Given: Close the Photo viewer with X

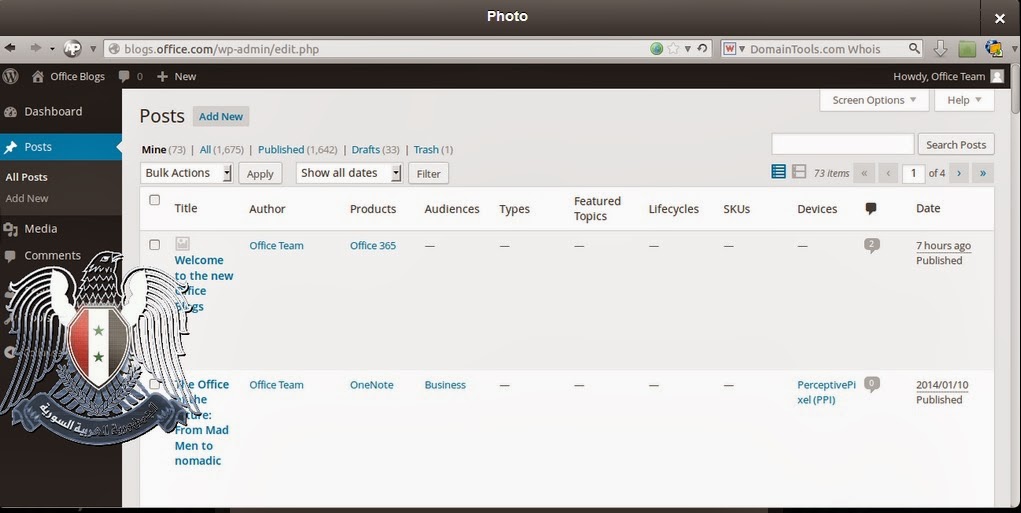Looking at the screenshot, I should 1000,19.
